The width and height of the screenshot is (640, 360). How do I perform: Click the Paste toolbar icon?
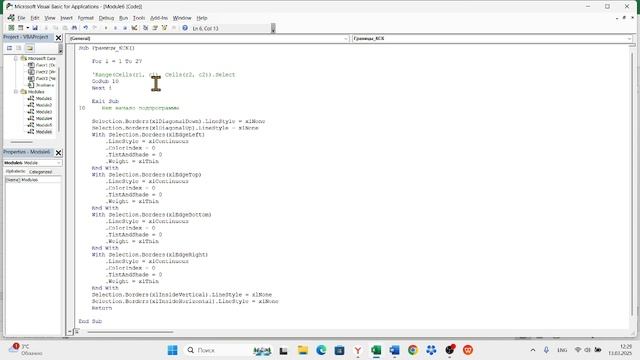65,28
